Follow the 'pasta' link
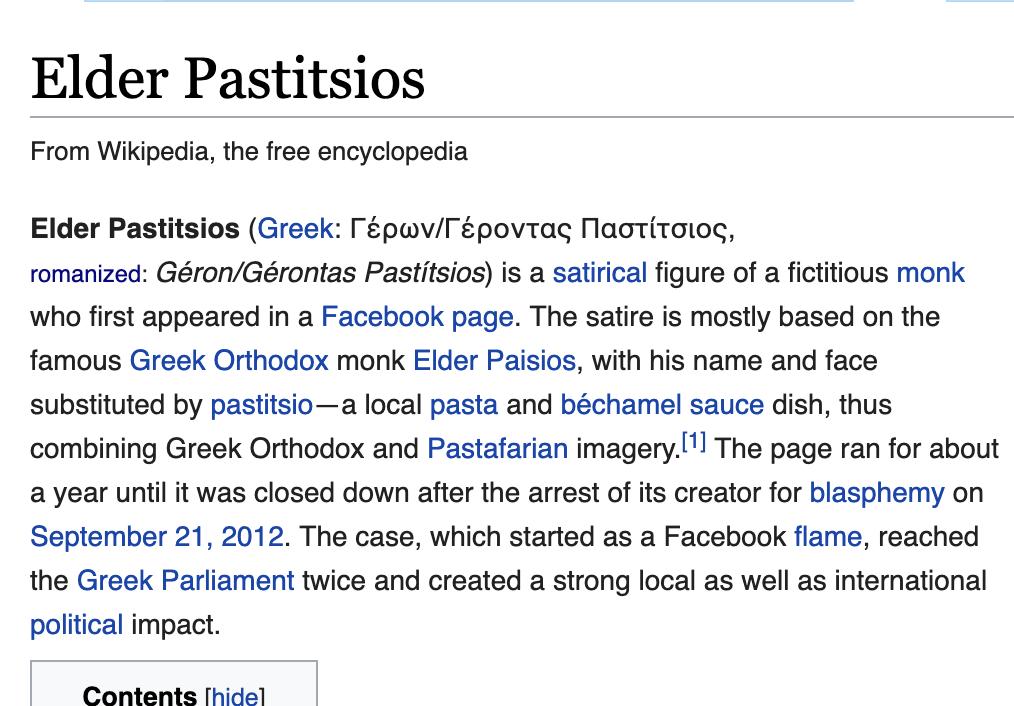The height and width of the screenshot is (706, 1014). click(463, 405)
